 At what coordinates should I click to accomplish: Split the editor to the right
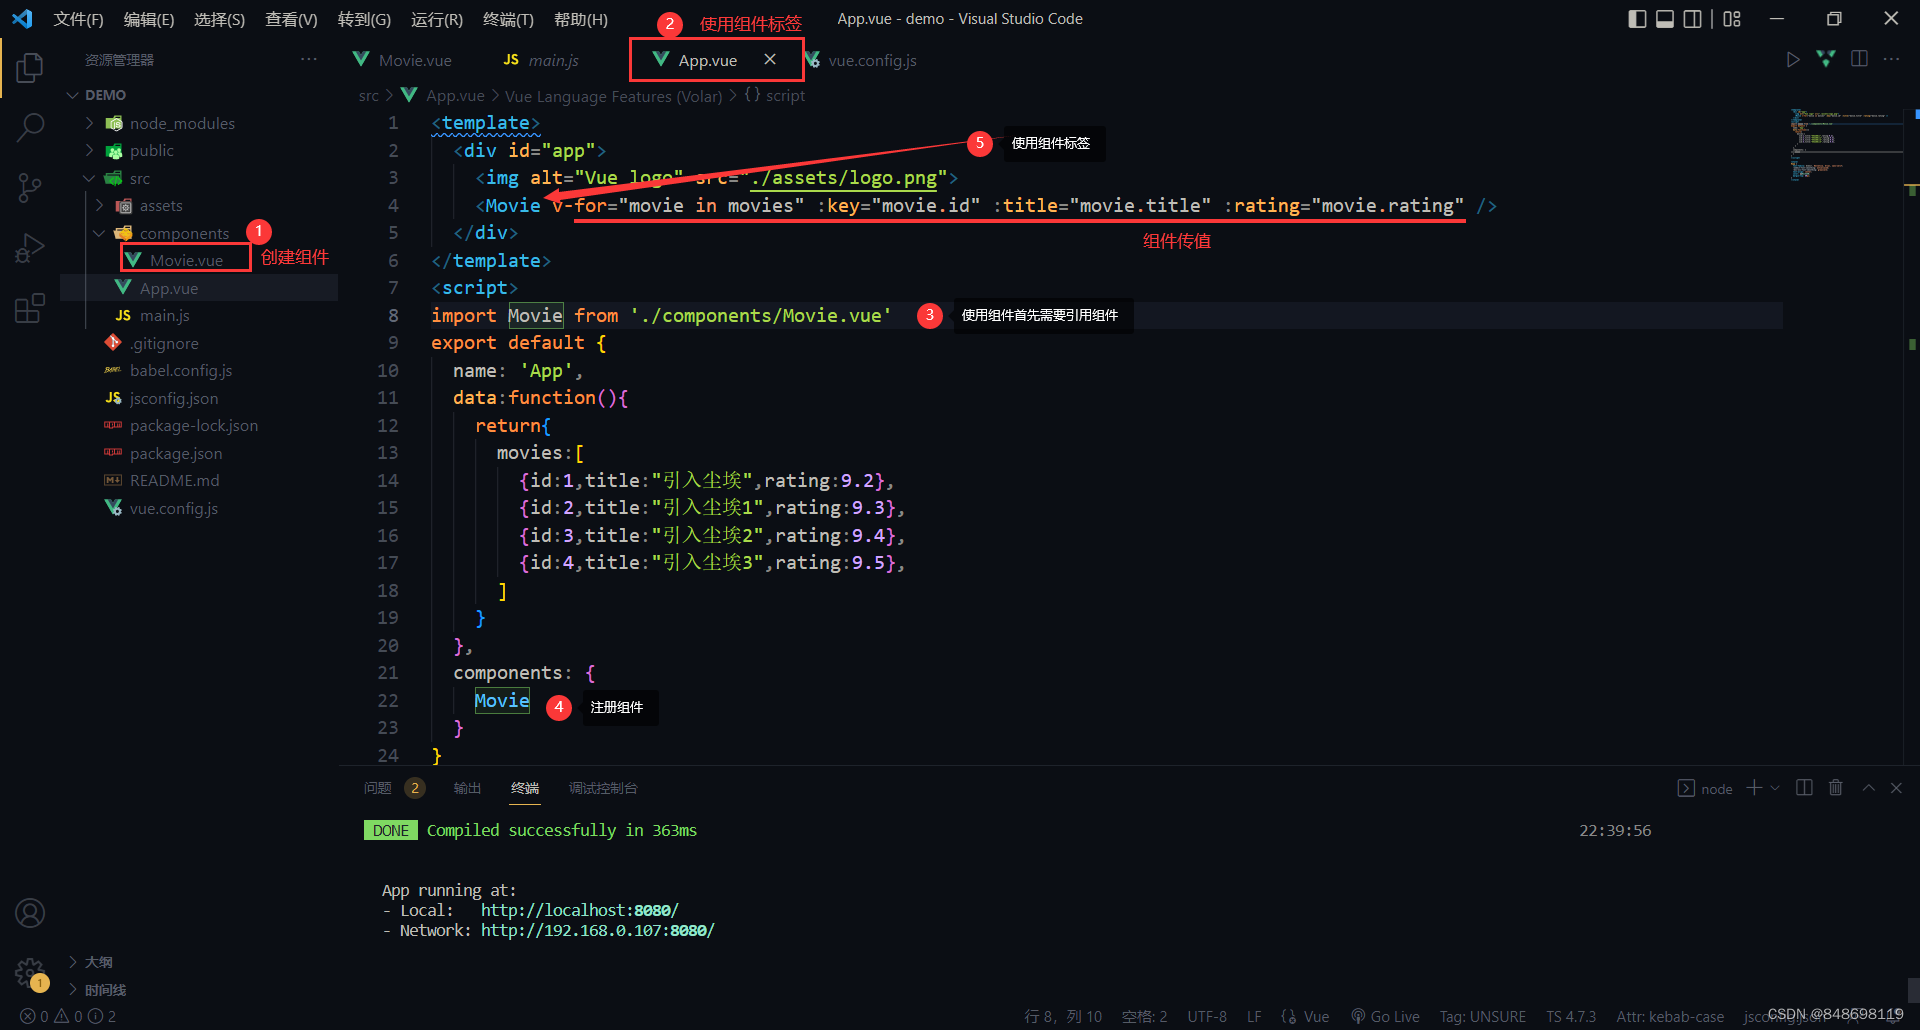click(1859, 60)
